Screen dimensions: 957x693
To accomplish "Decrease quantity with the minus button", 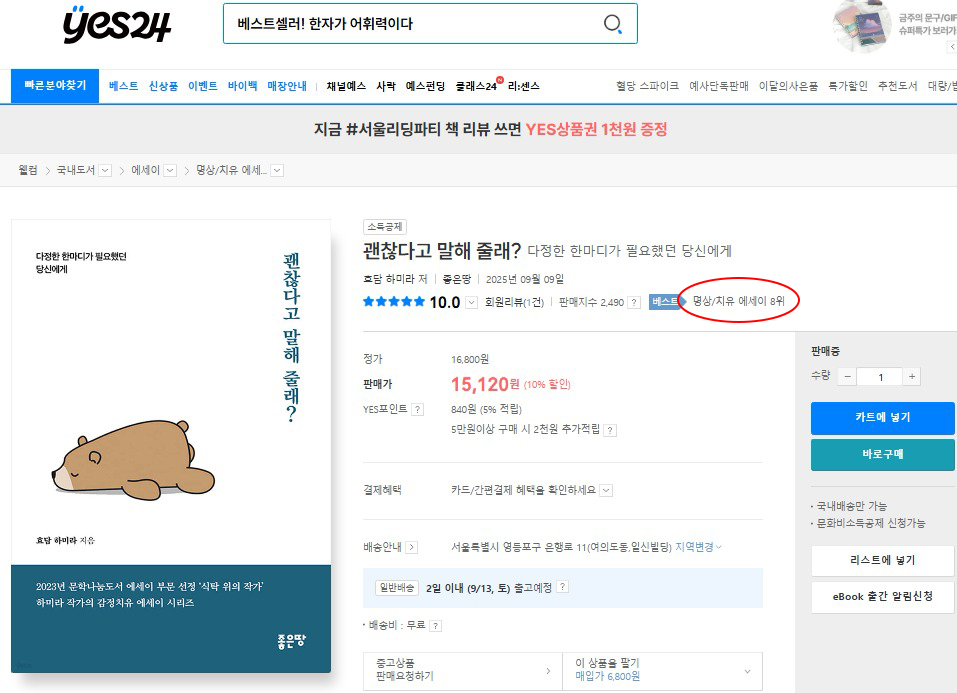I will (847, 377).
